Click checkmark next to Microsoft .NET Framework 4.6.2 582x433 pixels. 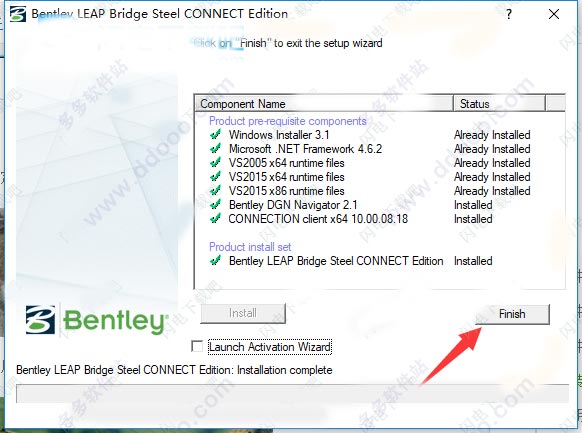coord(215,148)
